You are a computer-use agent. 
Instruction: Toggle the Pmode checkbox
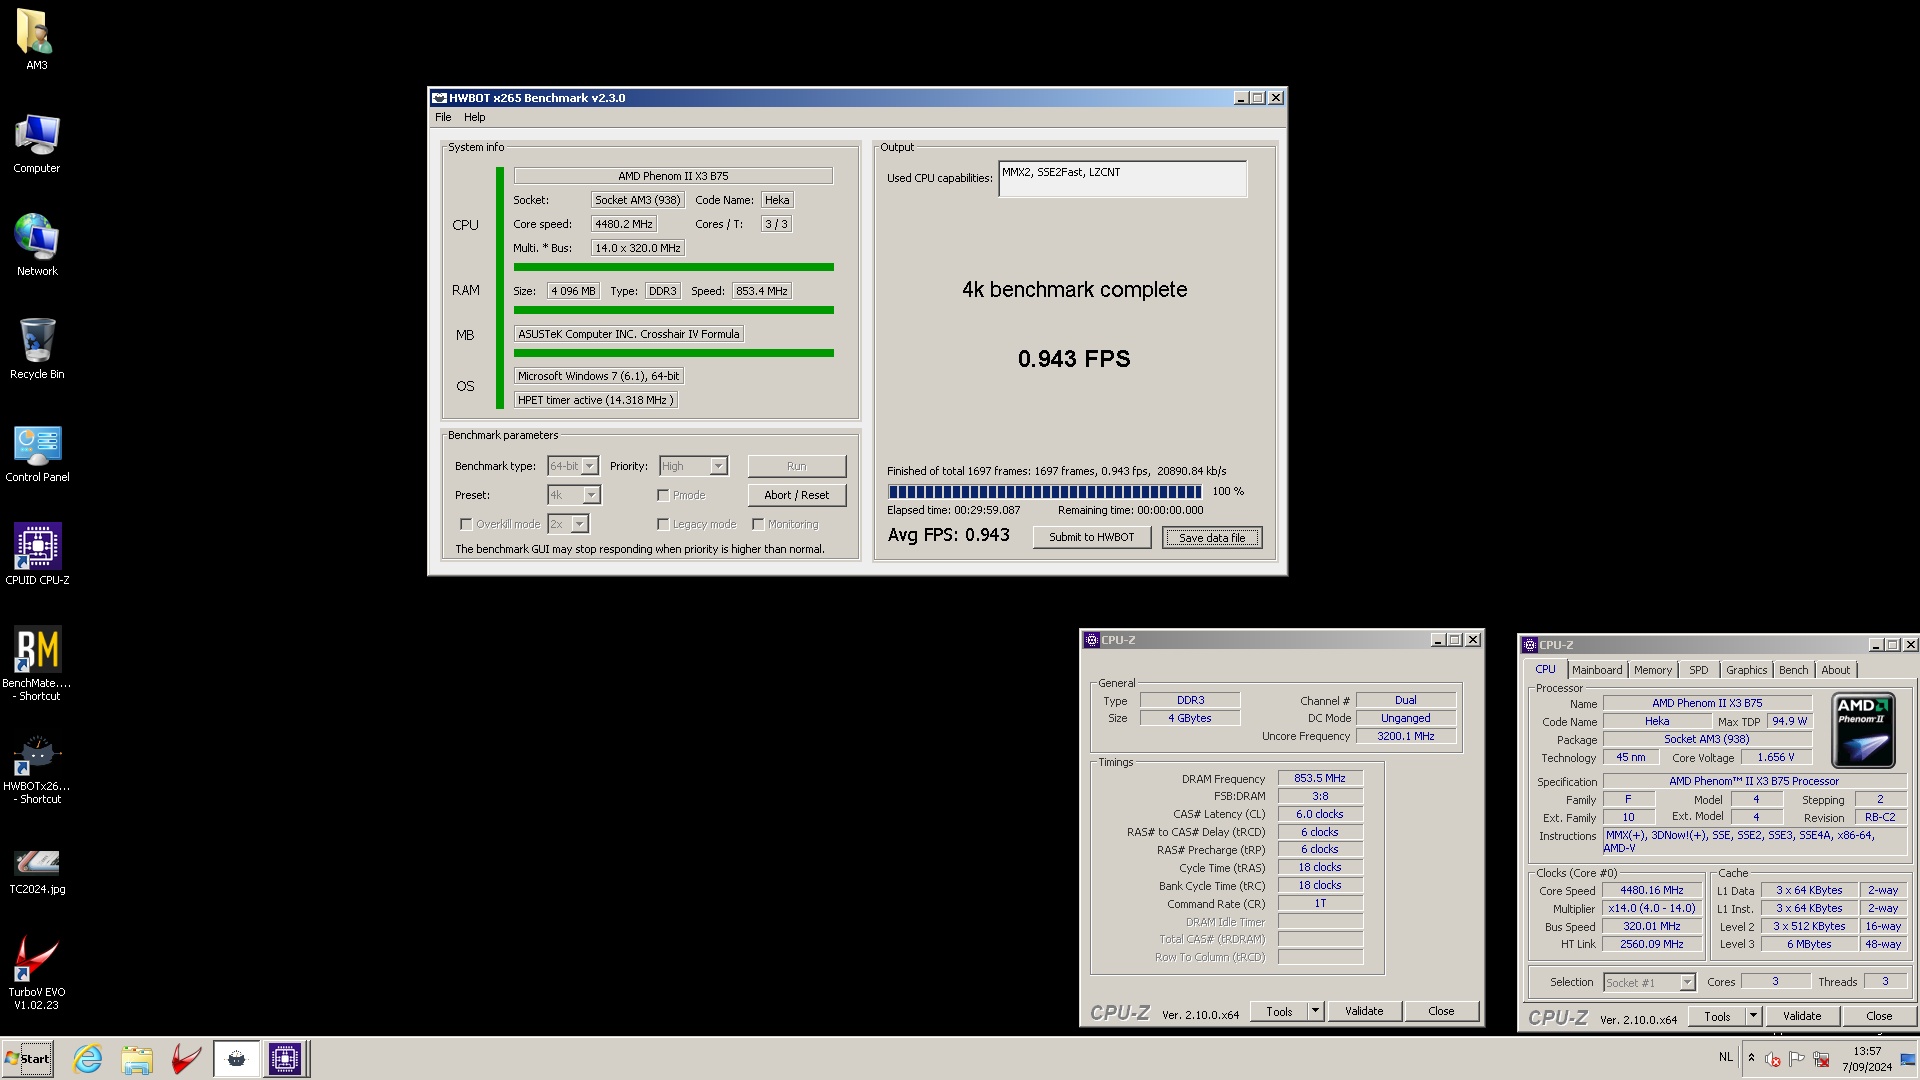(x=662, y=495)
